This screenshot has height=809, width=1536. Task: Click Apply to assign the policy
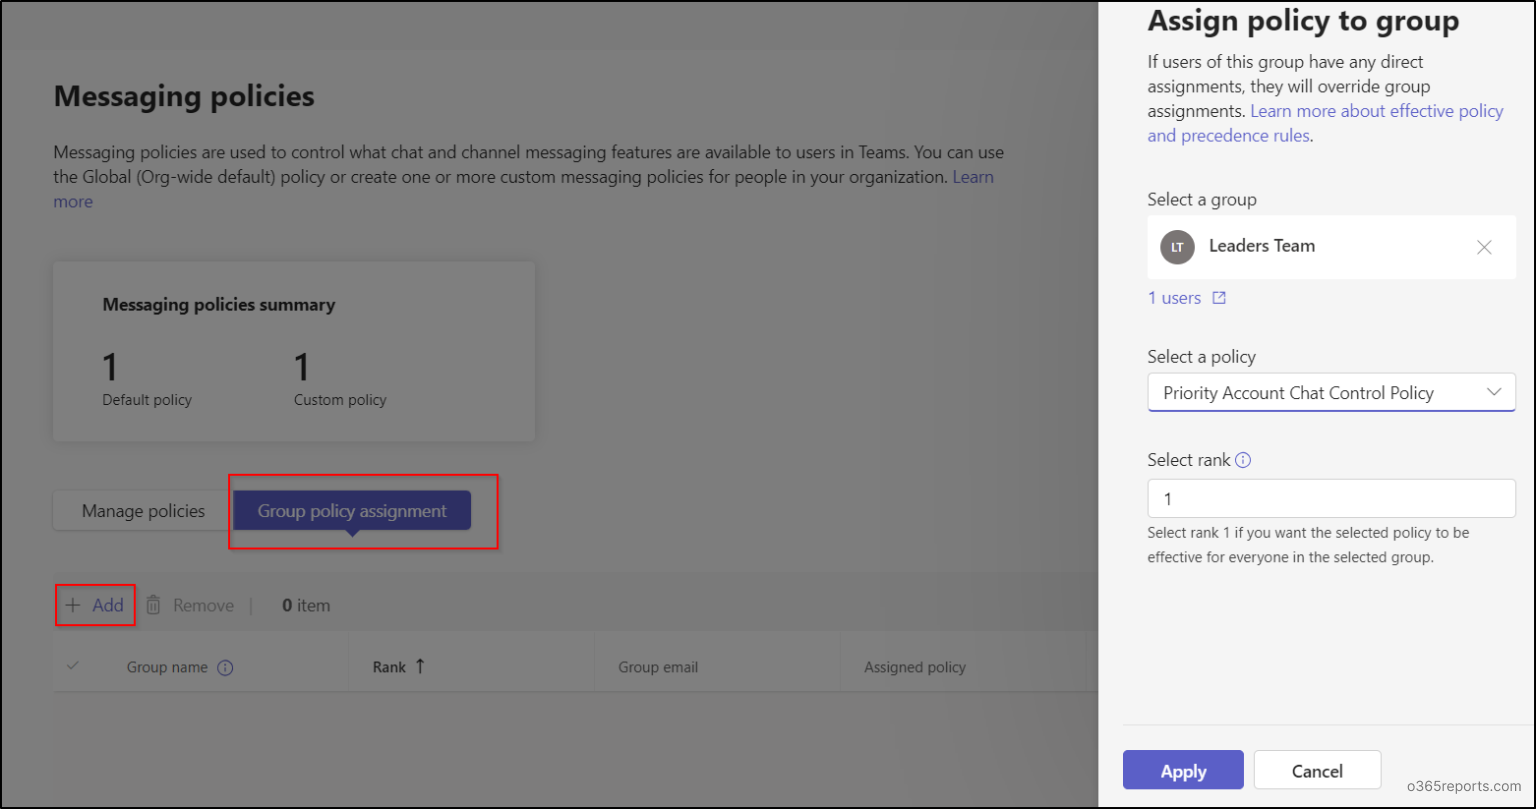tap(1183, 770)
